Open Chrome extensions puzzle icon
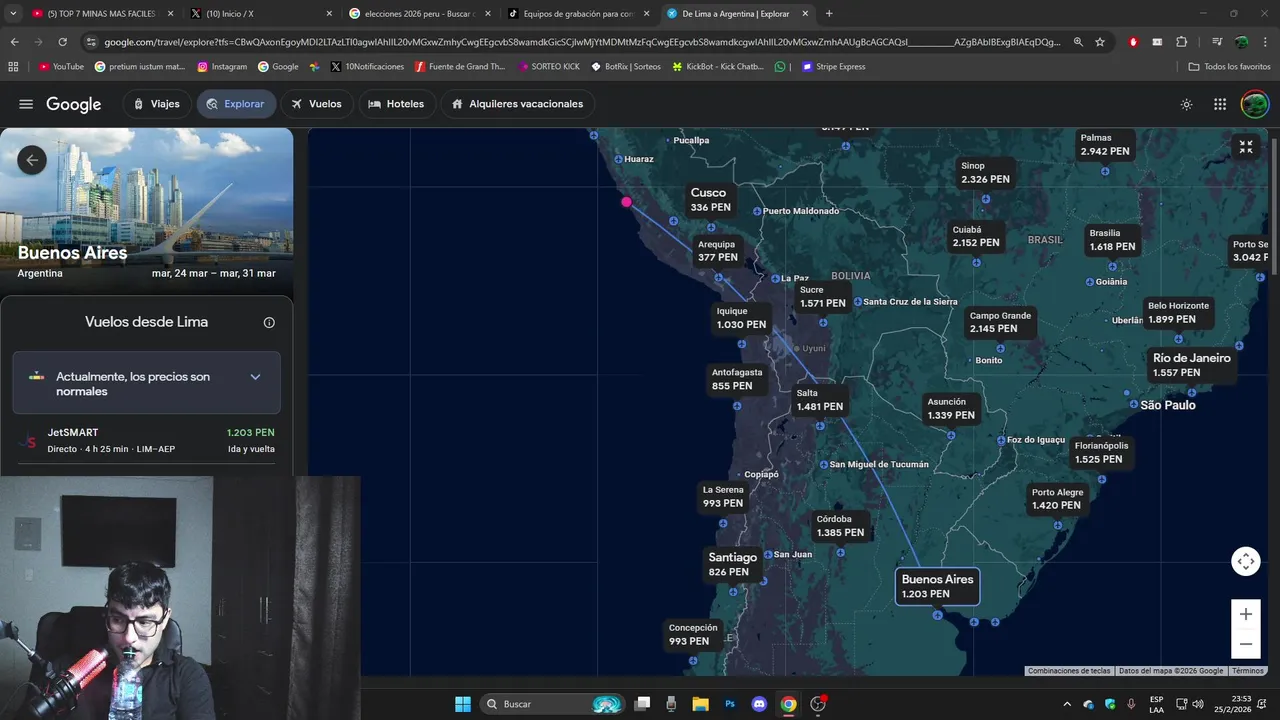Image resolution: width=1280 pixels, height=720 pixels. tap(1182, 42)
